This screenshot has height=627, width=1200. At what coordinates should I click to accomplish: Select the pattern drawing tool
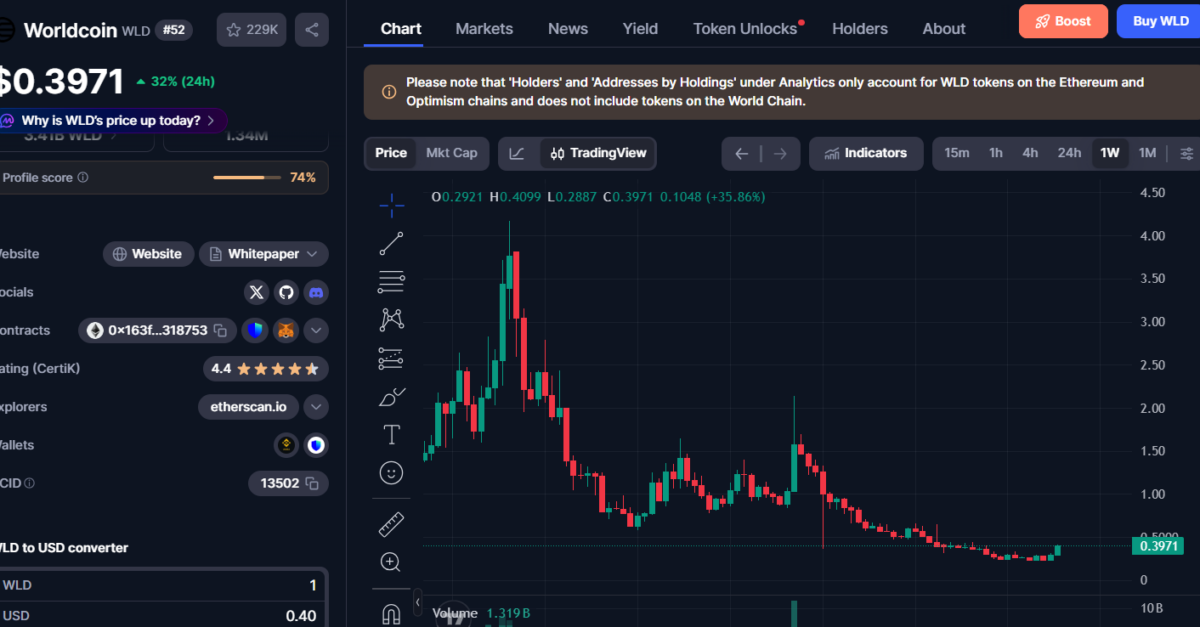[391, 319]
